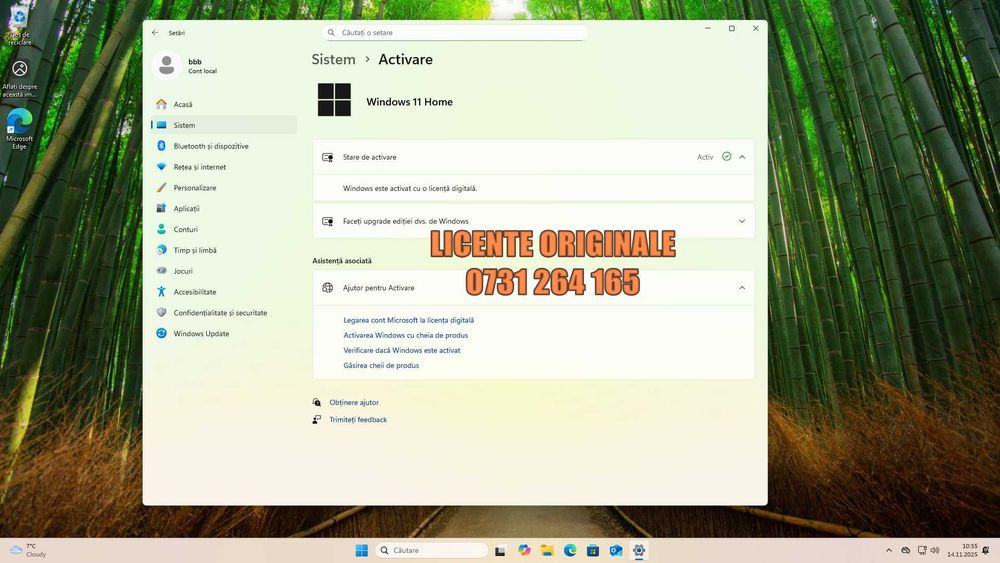Click the taskbar Căutare search box

pyautogui.click(x=432, y=550)
